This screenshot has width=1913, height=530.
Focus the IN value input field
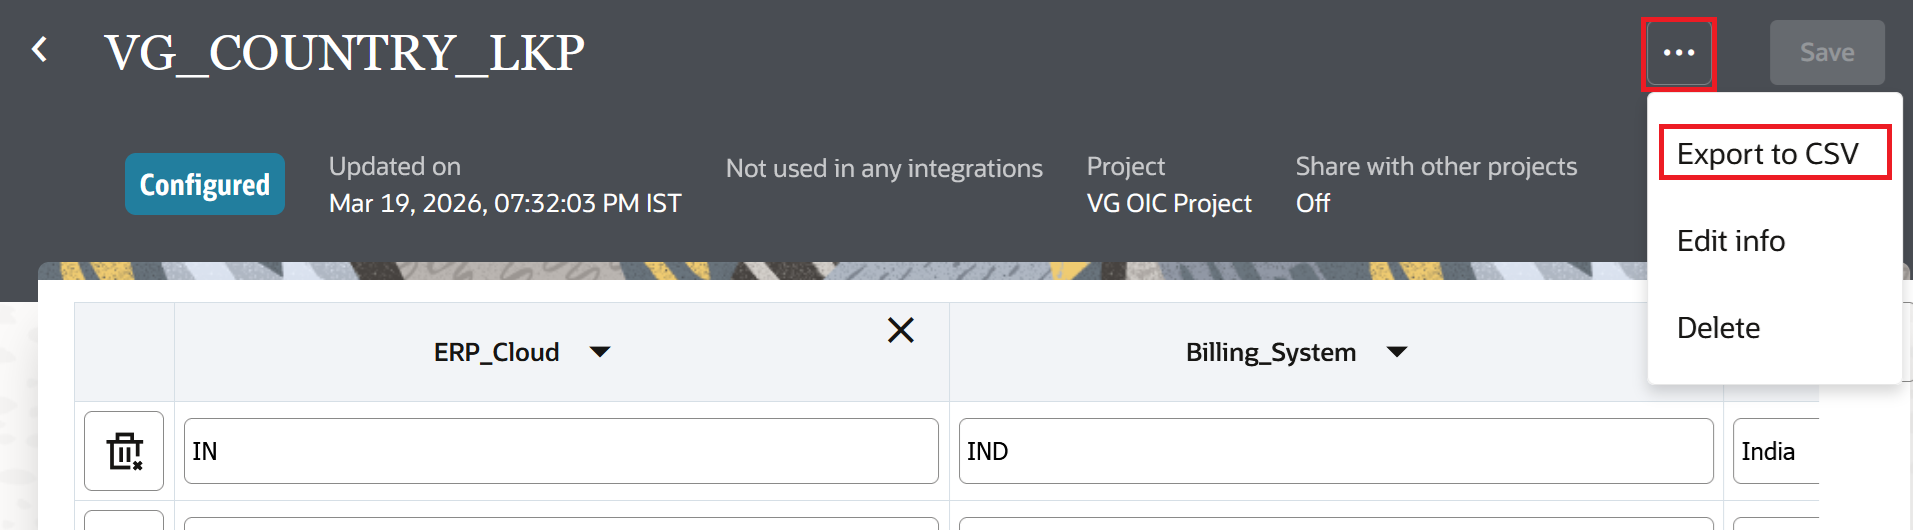click(x=560, y=451)
